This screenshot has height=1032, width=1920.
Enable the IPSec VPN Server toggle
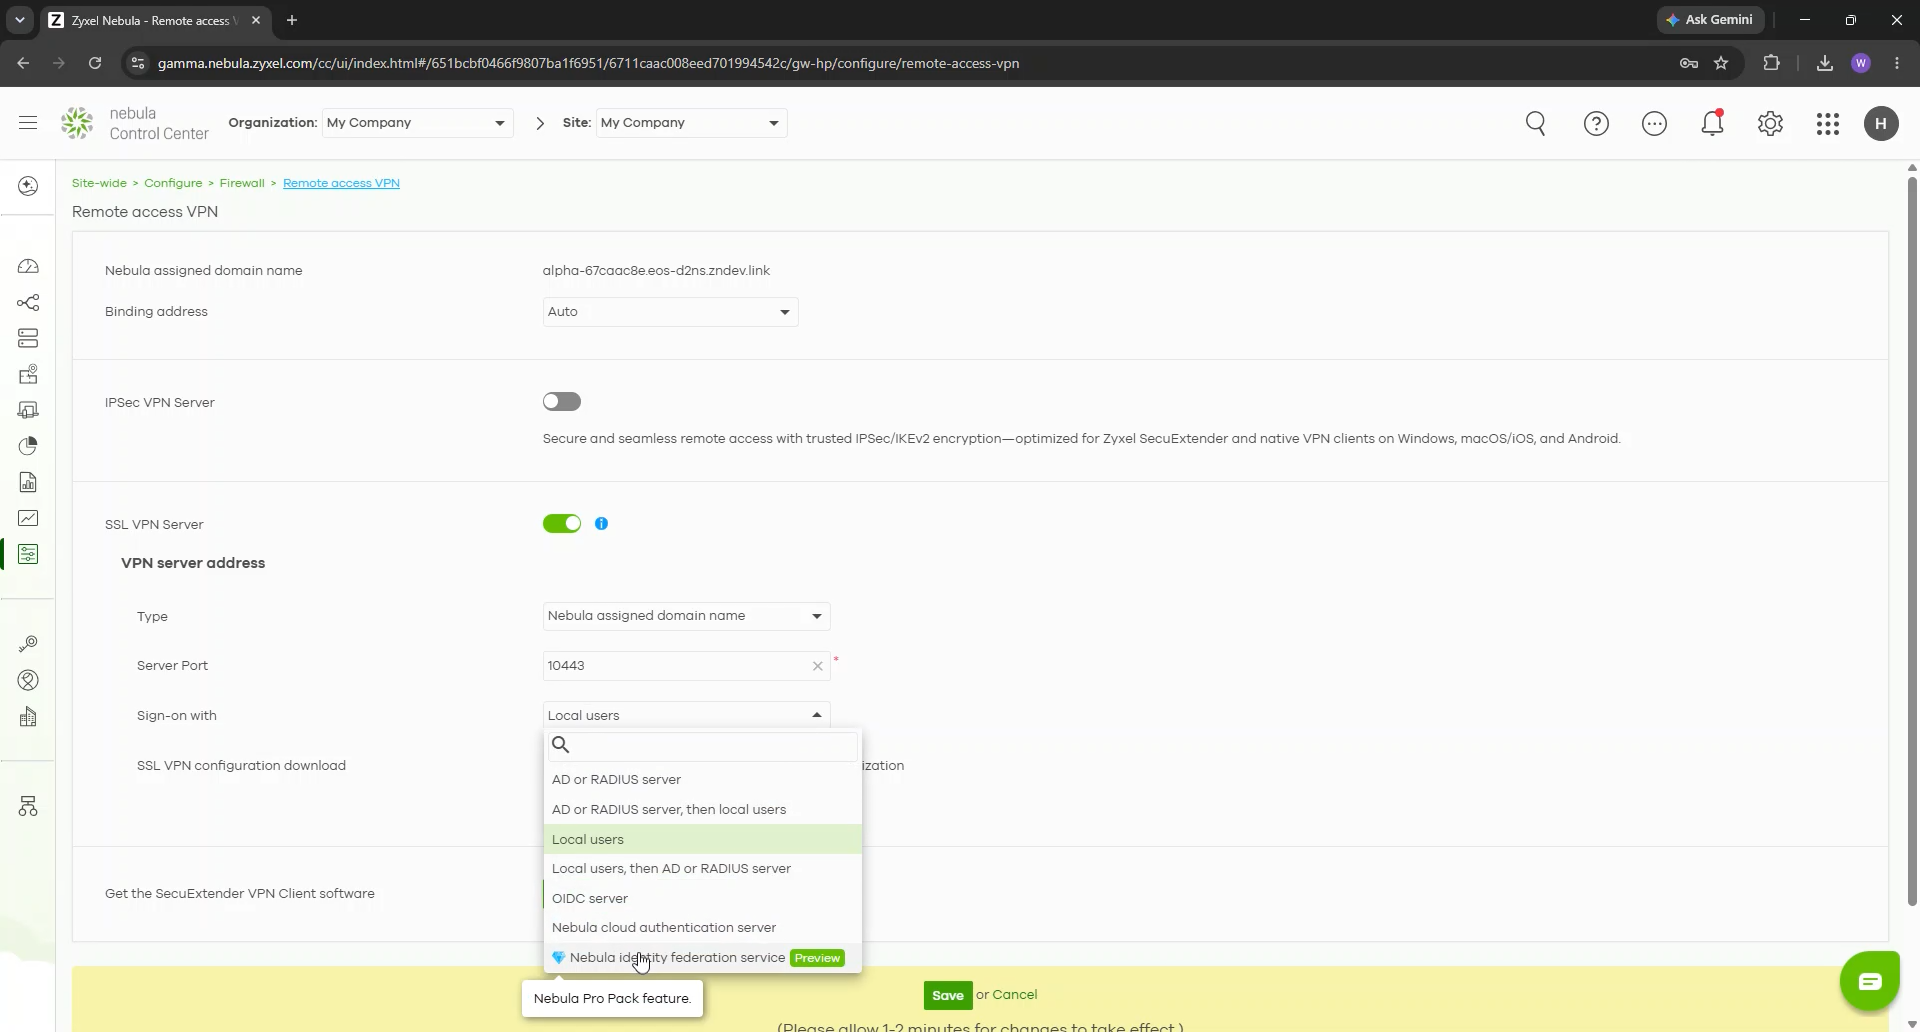click(562, 401)
